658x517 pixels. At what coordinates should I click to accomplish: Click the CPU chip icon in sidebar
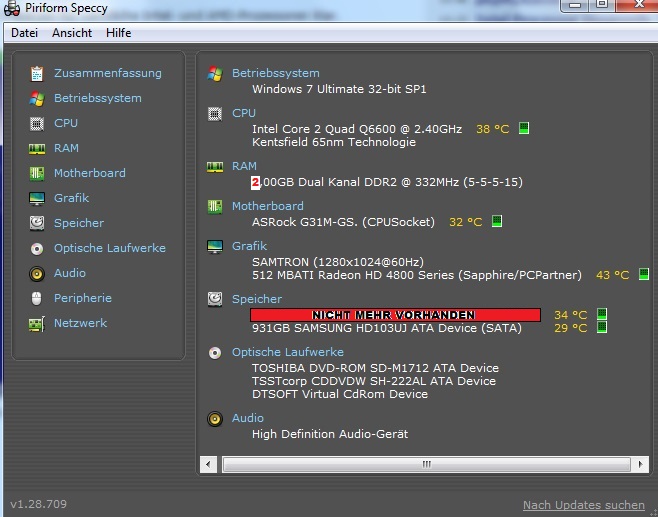tap(37, 124)
